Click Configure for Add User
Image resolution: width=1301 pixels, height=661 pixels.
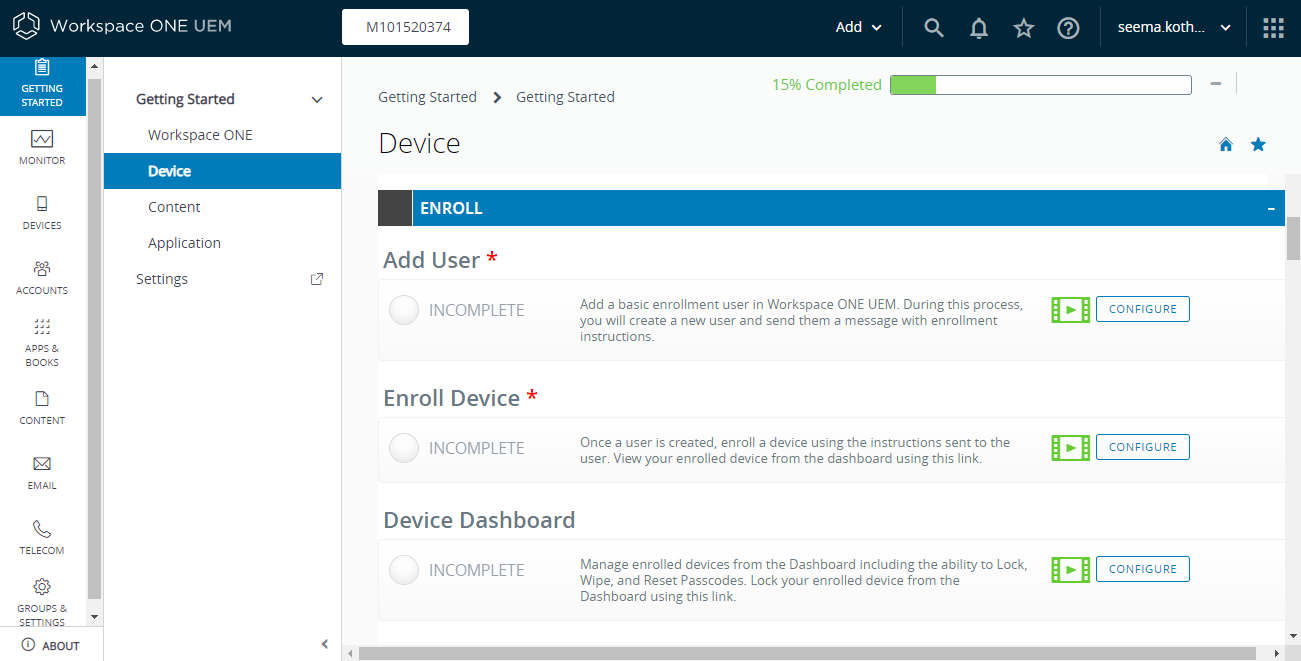click(1143, 309)
